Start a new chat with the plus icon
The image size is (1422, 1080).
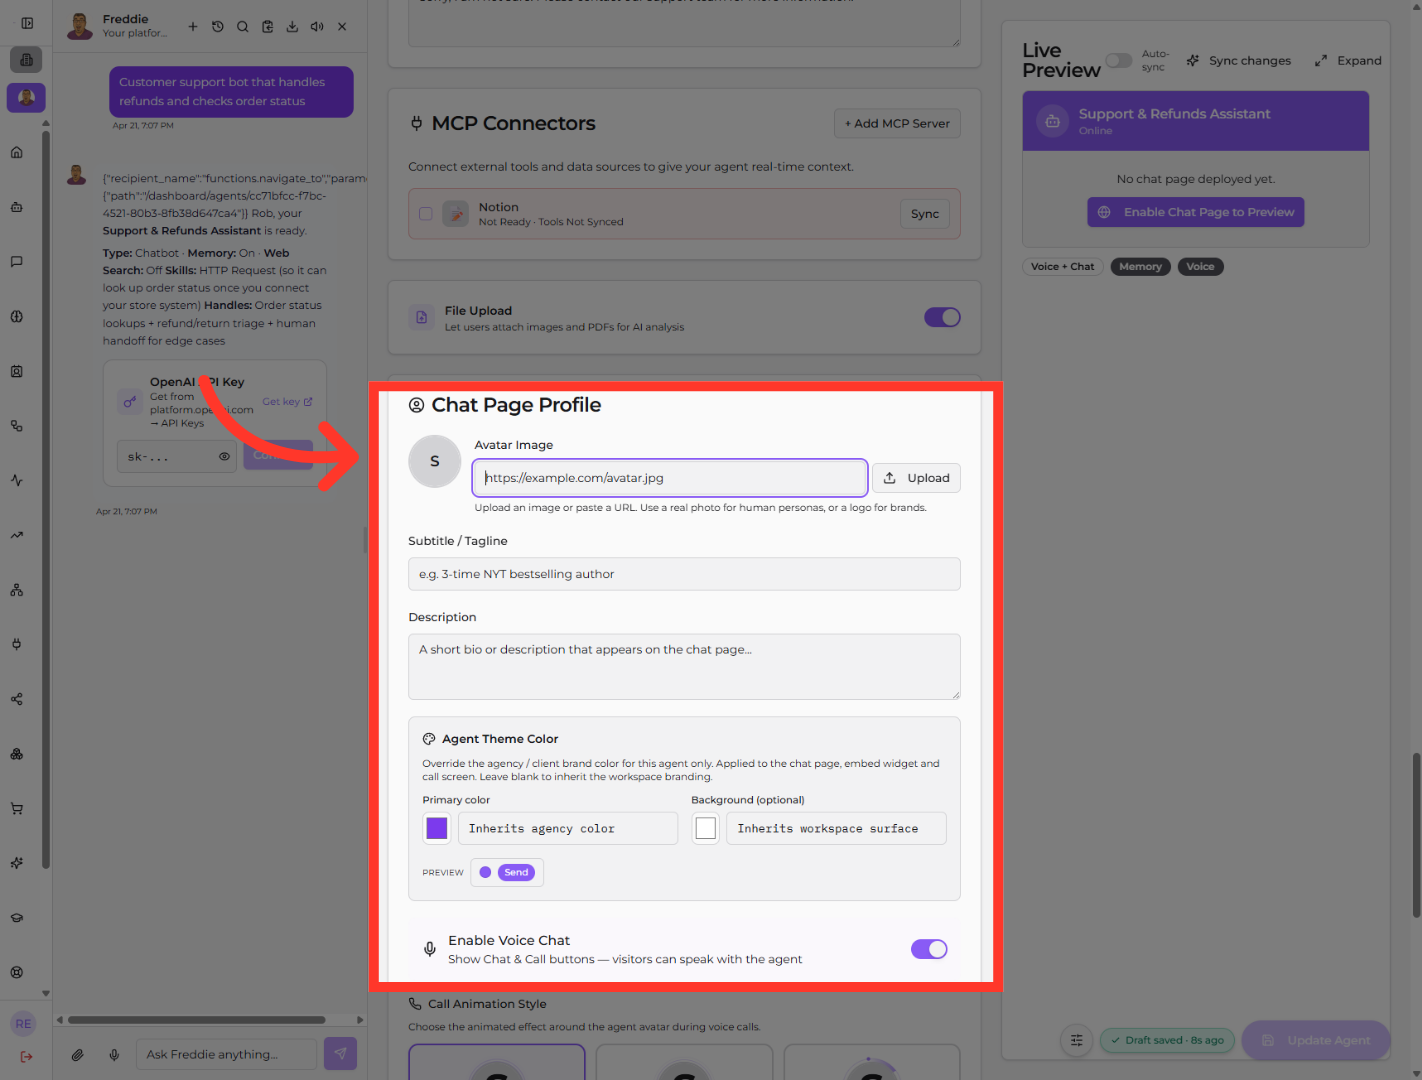193,27
